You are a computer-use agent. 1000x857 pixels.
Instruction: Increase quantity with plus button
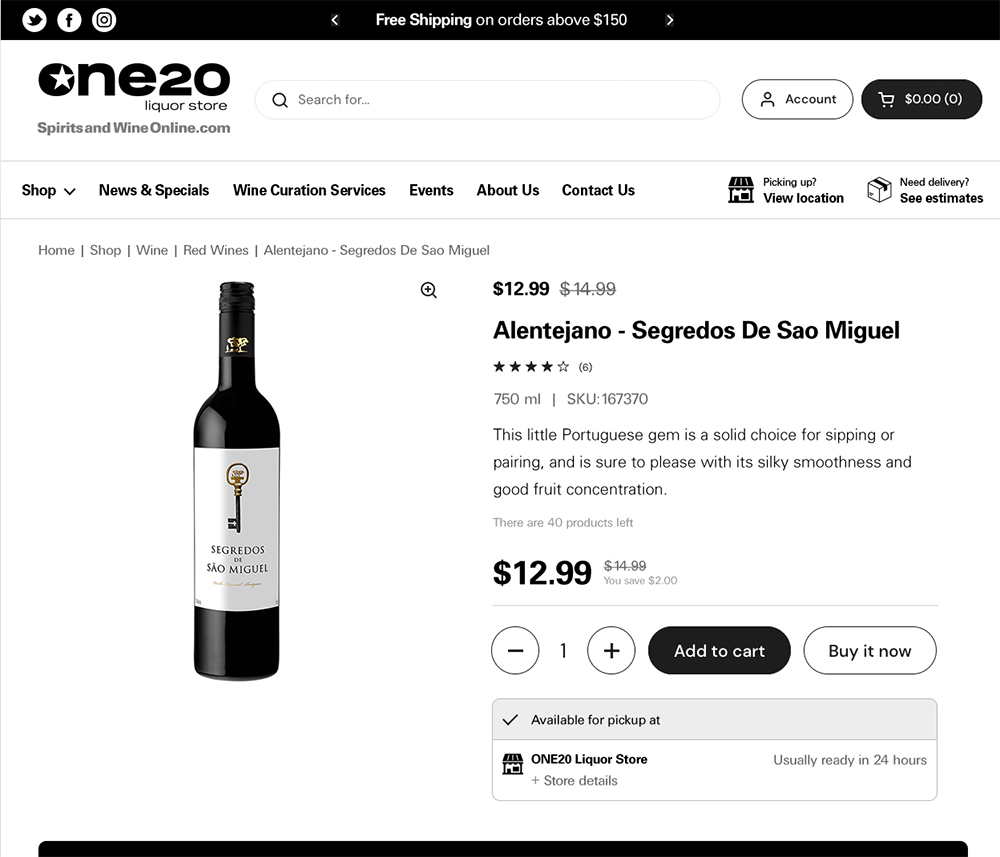[611, 651]
